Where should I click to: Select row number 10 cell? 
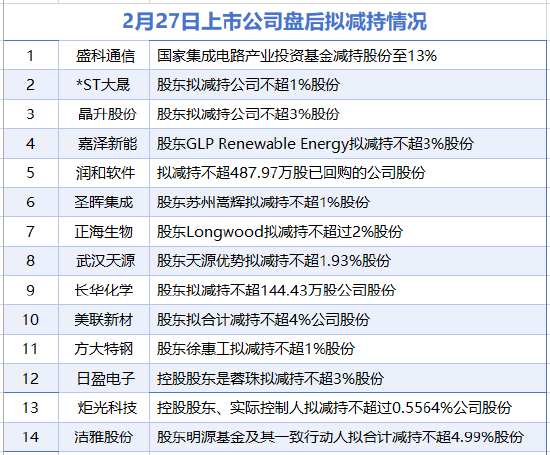[31, 320]
